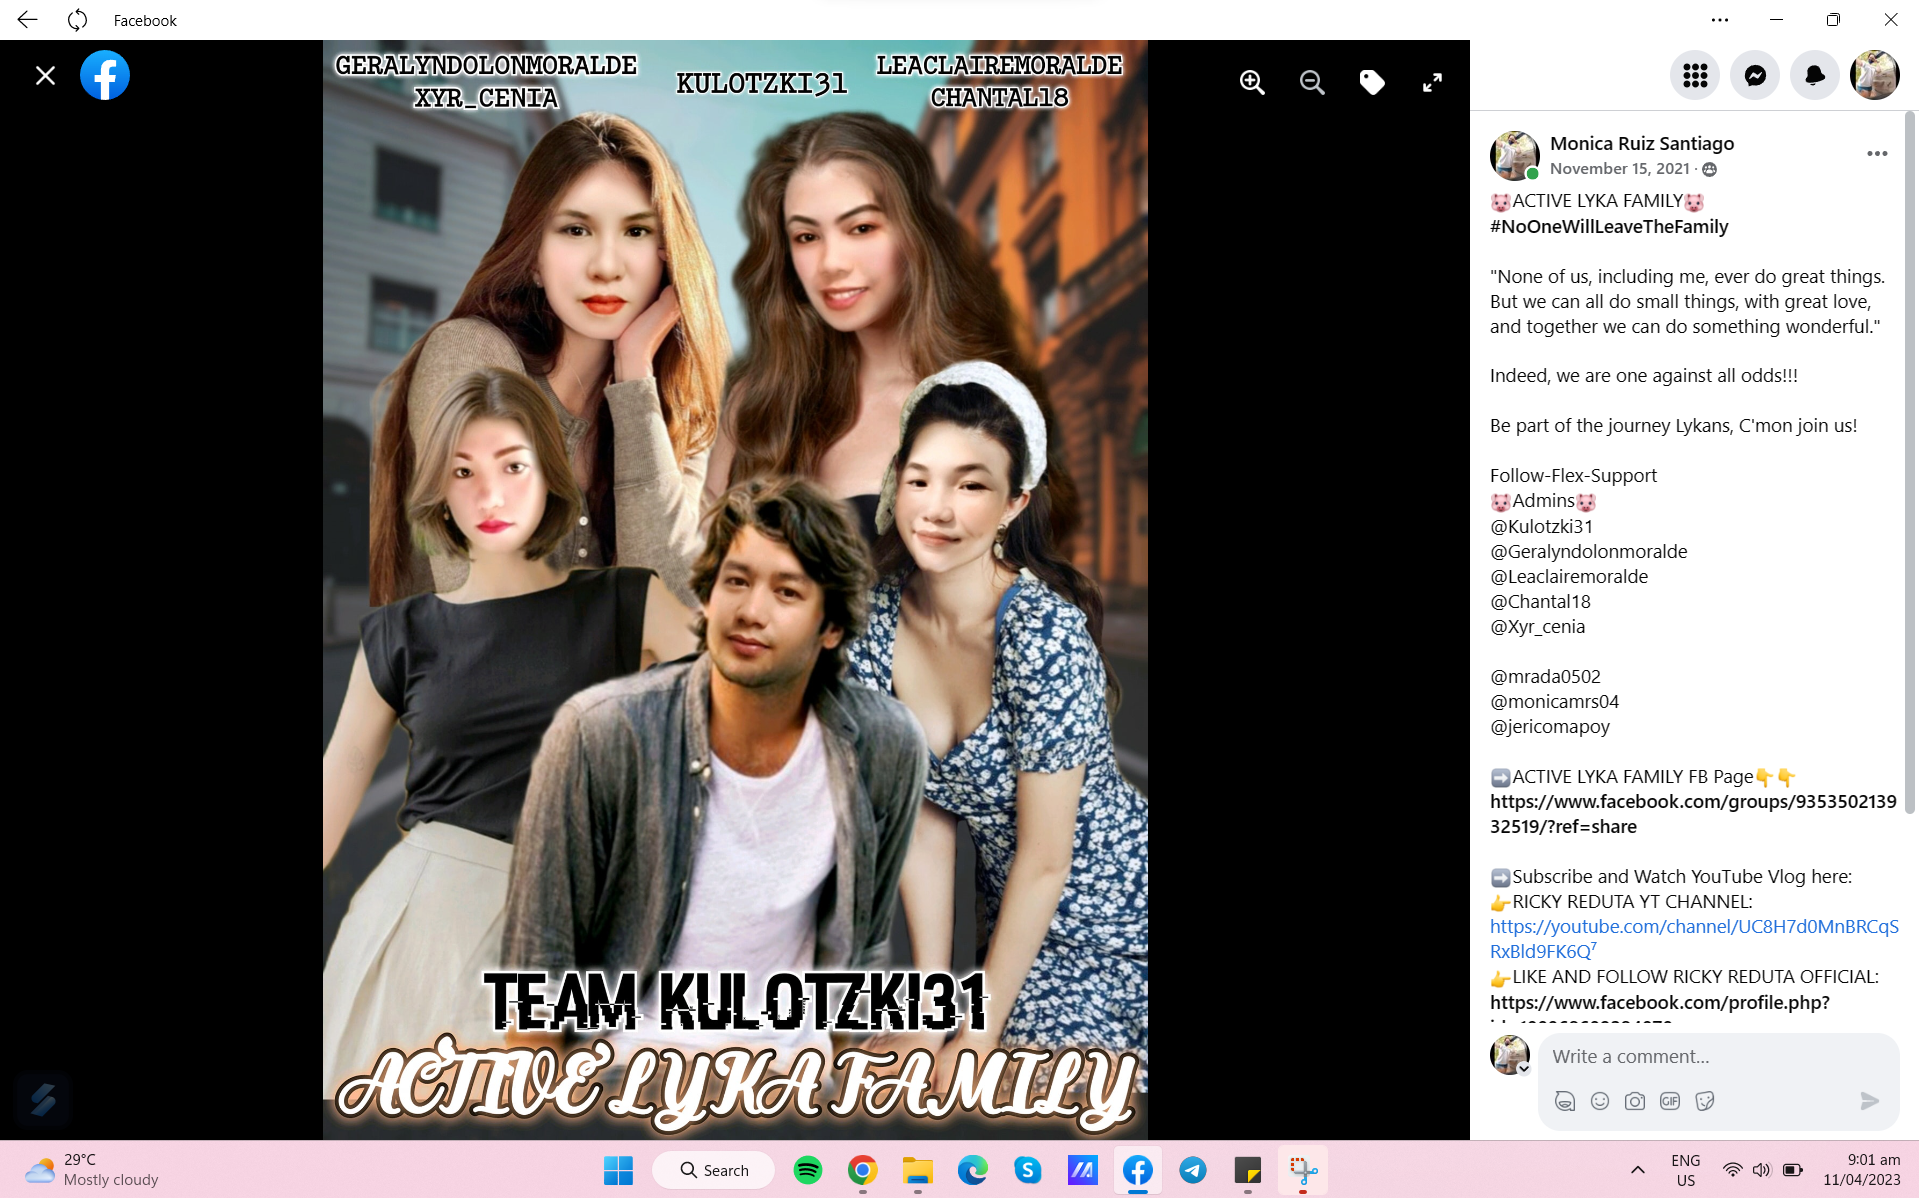Open Google Chrome from taskbar

click(862, 1170)
